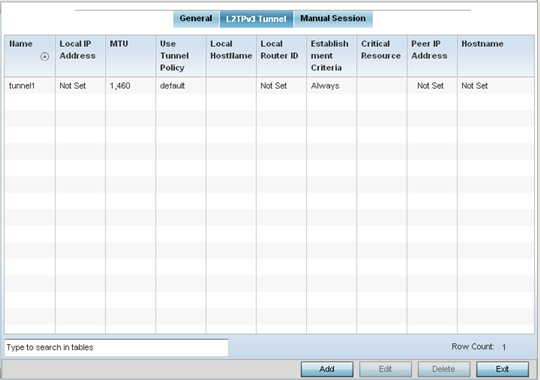This screenshot has height=380, width=540.
Task: Focus the table search input field
Action: 116,347
